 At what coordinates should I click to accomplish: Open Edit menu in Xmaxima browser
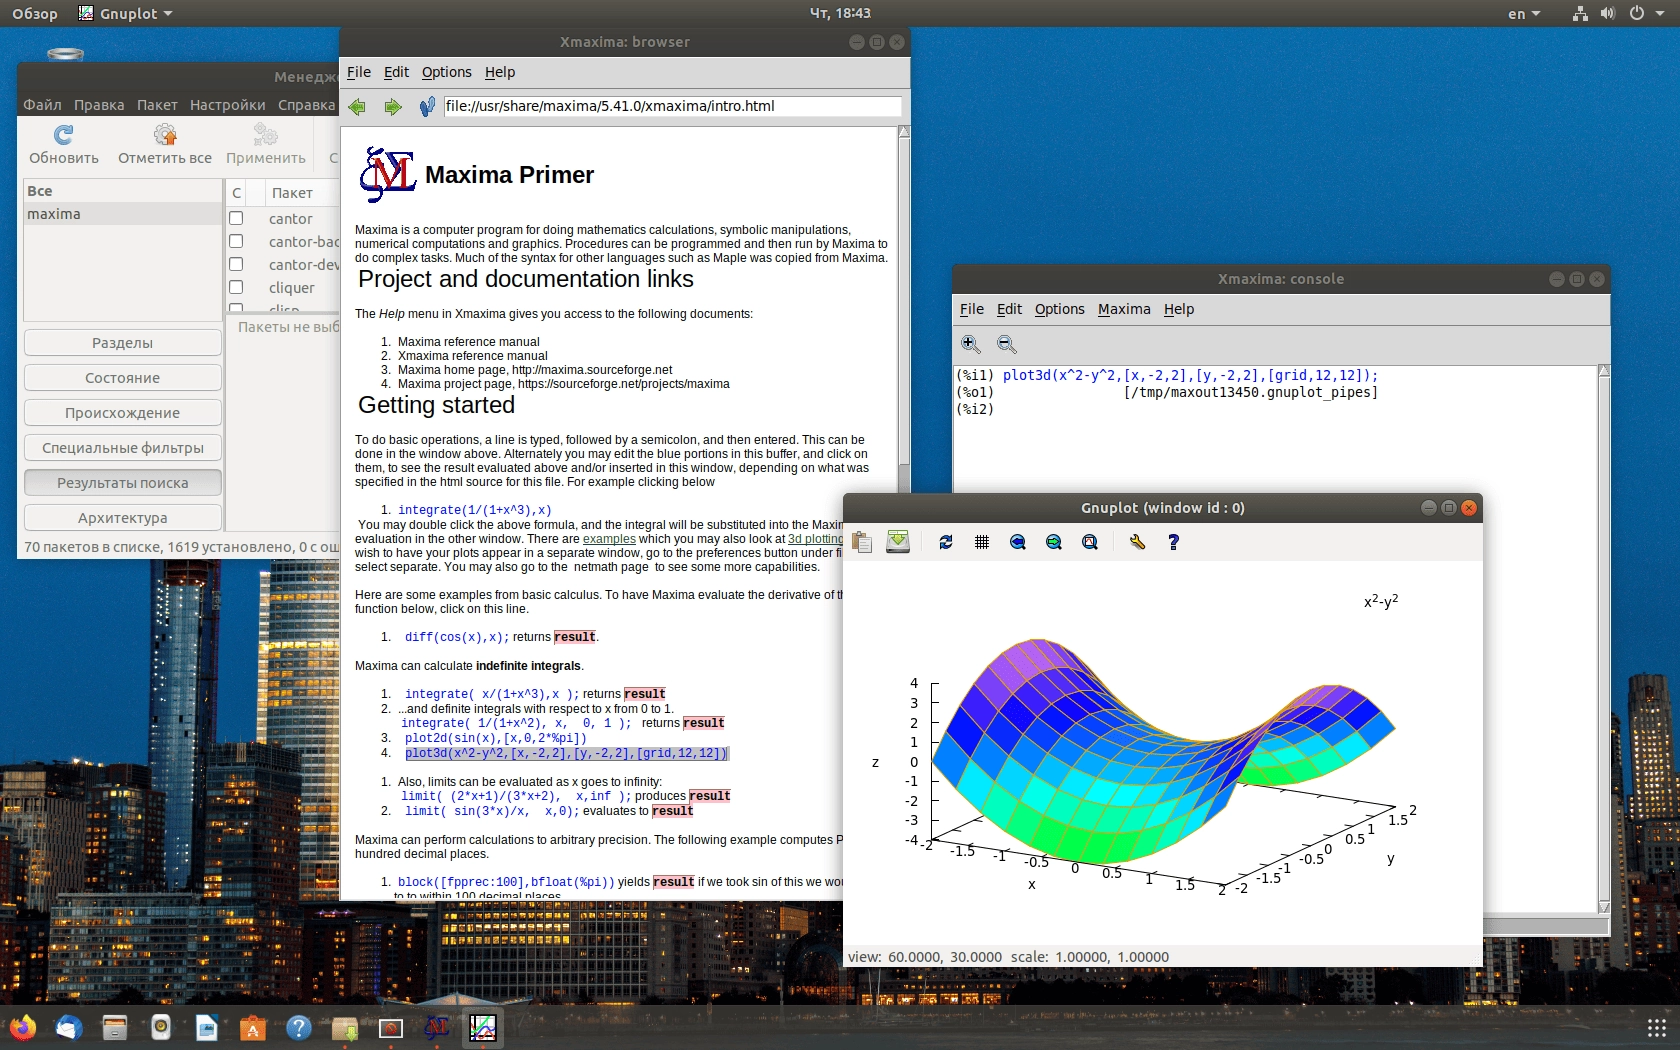pyautogui.click(x=396, y=72)
